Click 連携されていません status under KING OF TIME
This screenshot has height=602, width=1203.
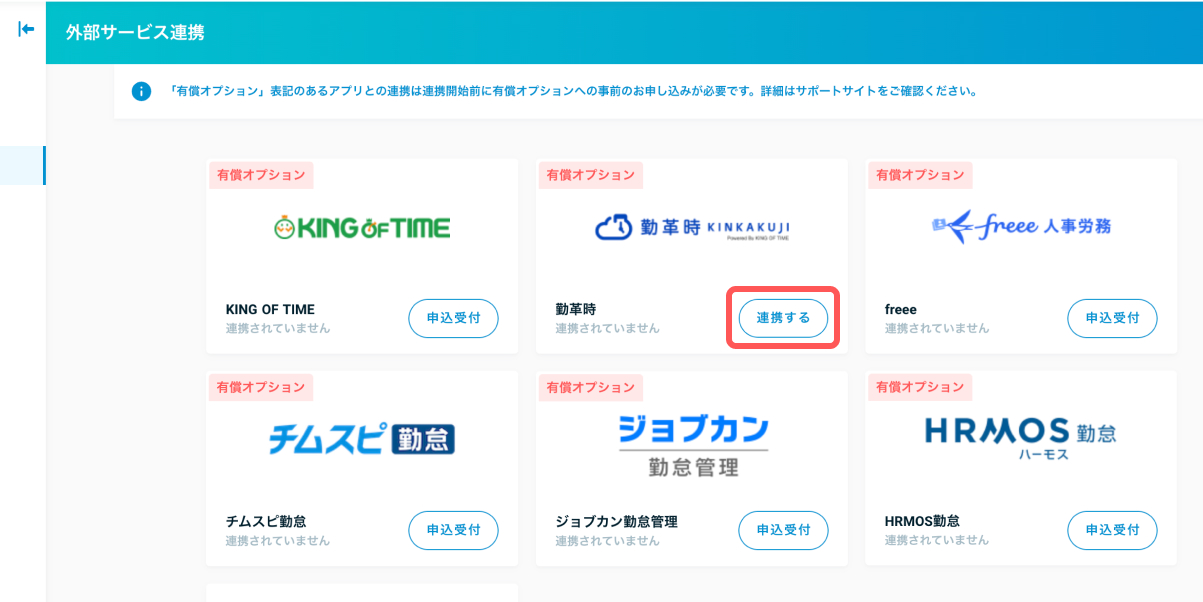click(278, 328)
